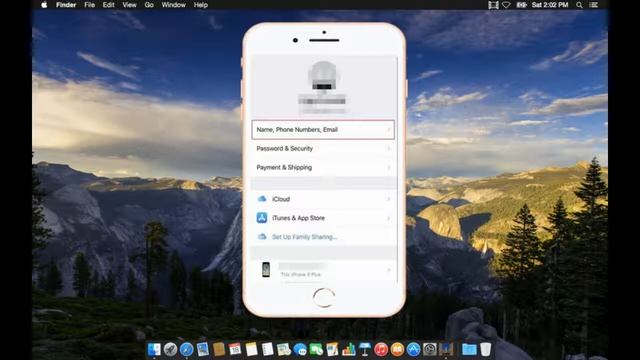Tap iTunes & App Store row icon

262,218
